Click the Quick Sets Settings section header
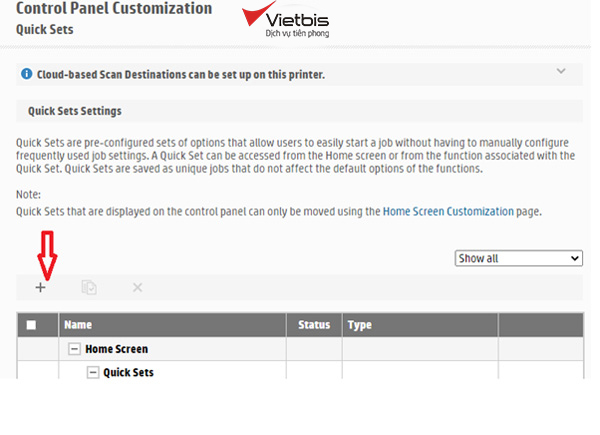 74,111
